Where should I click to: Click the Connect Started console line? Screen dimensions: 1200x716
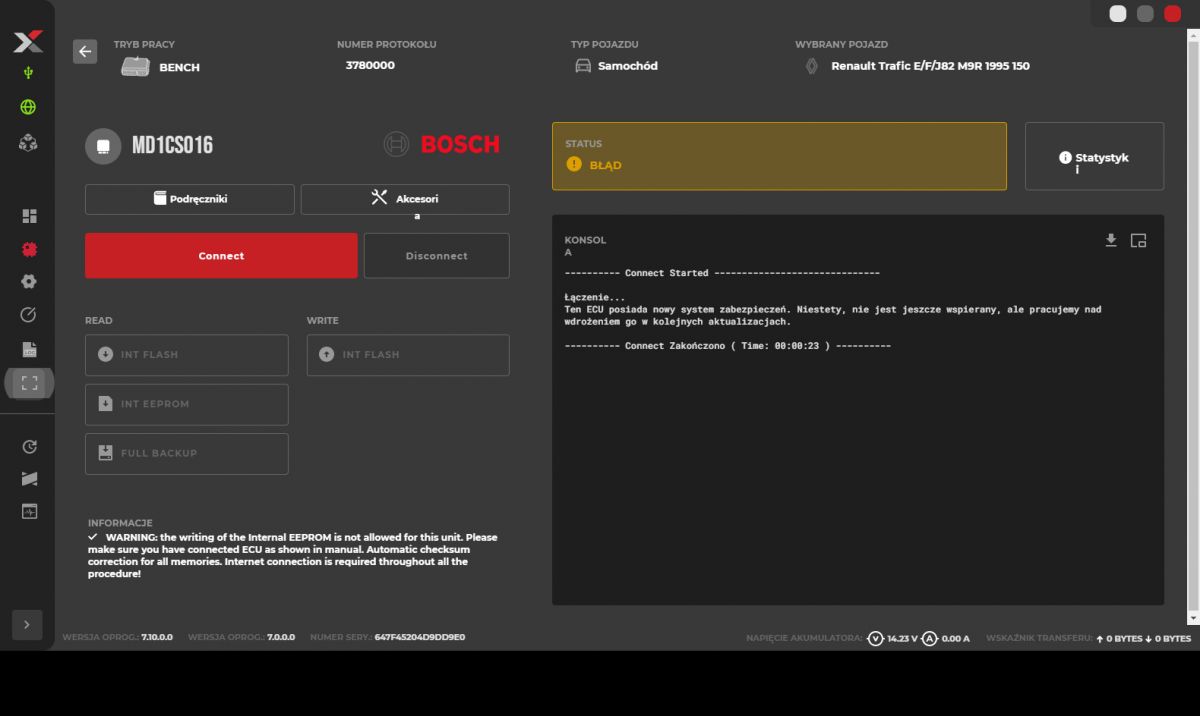pos(722,273)
